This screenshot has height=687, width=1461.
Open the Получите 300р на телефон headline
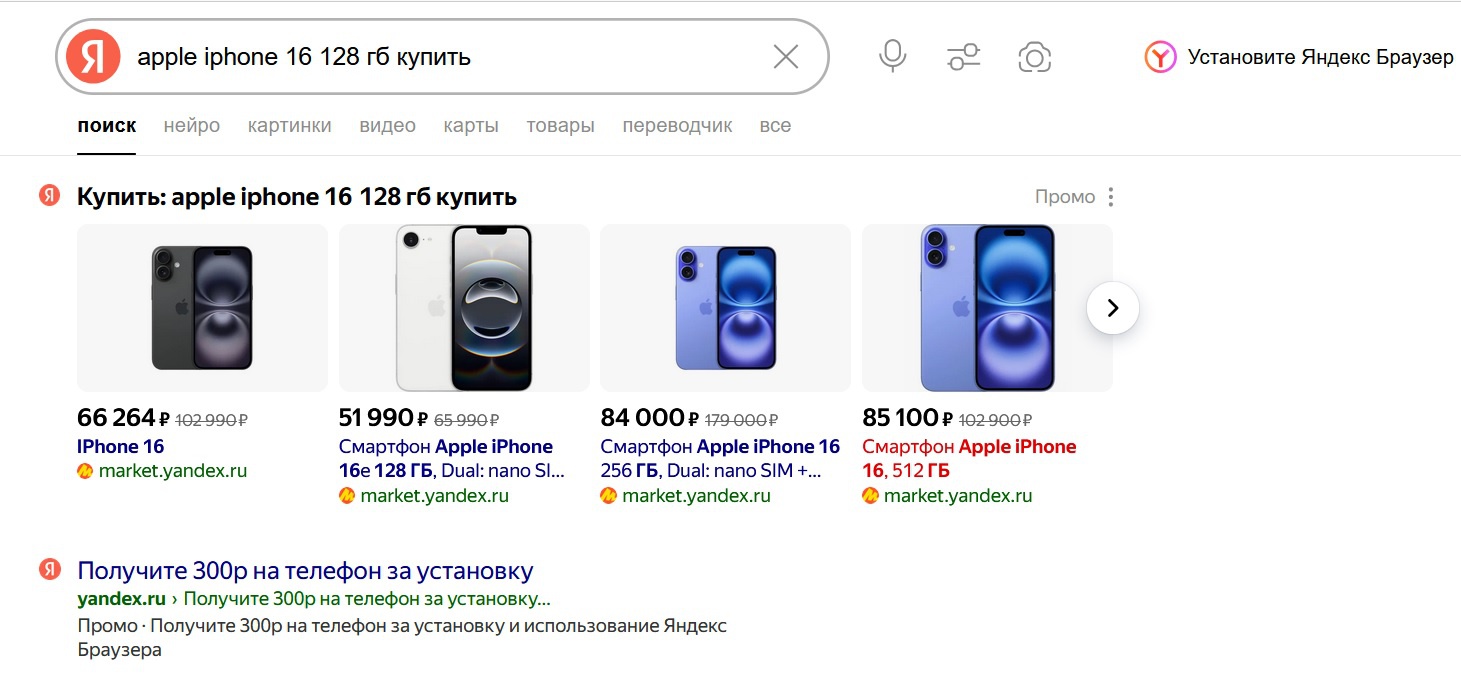[x=305, y=571]
